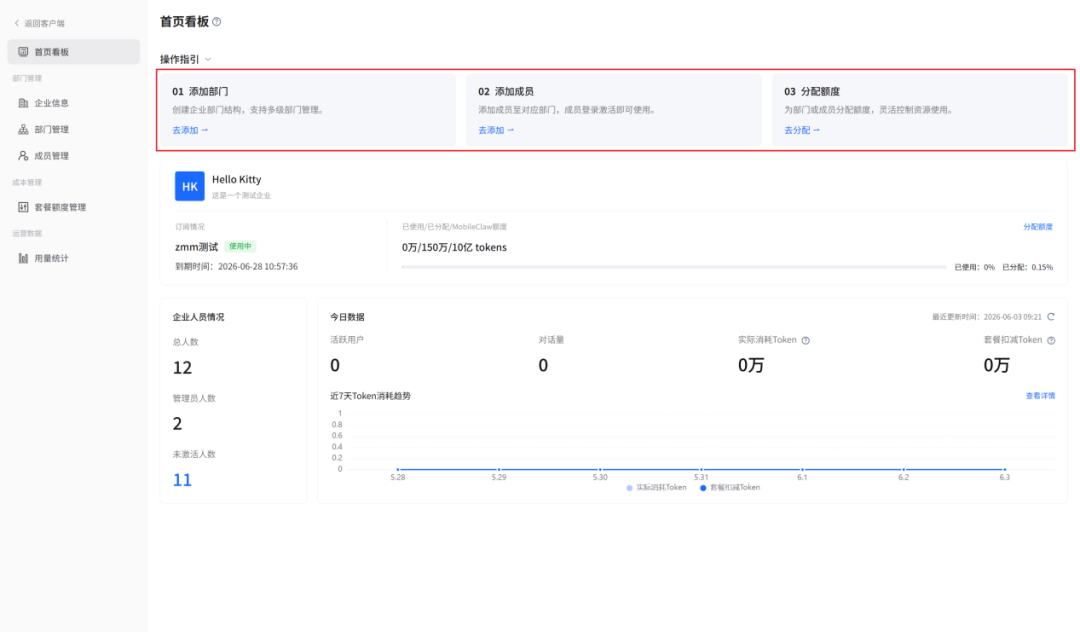Click the 用量统计 bar chart icon
This screenshot has height=632, width=1080.
[x=23, y=258]
